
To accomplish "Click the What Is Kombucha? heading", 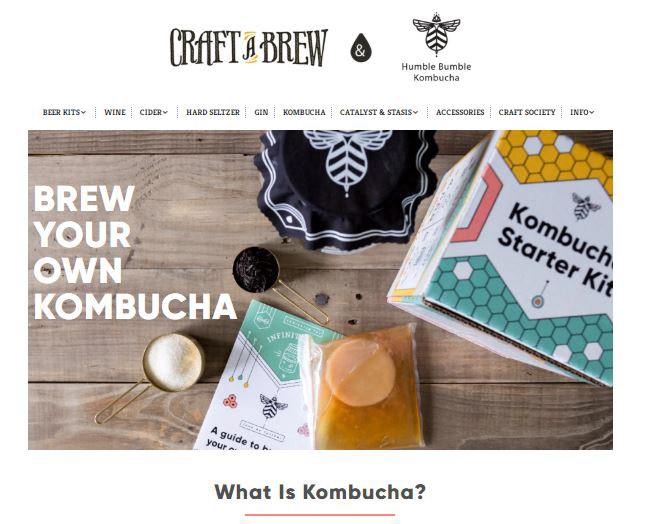I will click(320, 492).
